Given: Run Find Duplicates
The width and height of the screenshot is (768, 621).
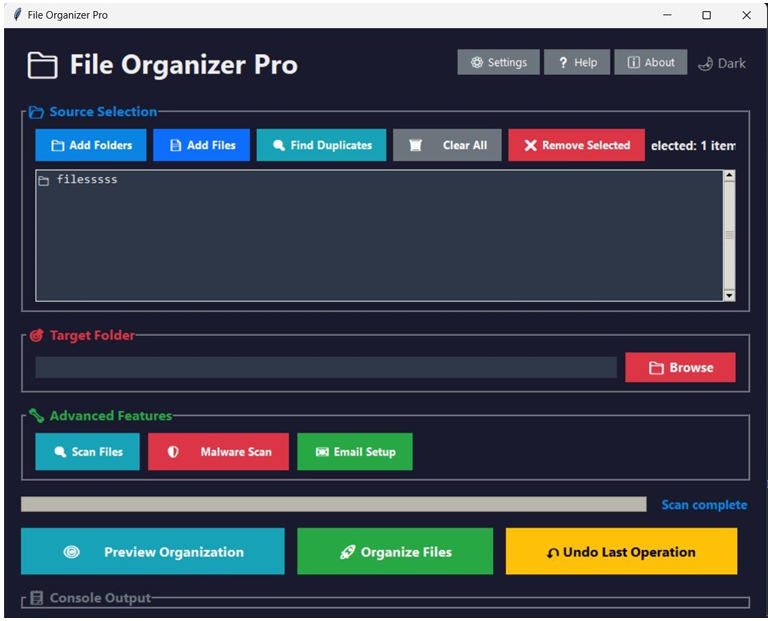Looking at the screenshot, I should (x=321, y=145).
